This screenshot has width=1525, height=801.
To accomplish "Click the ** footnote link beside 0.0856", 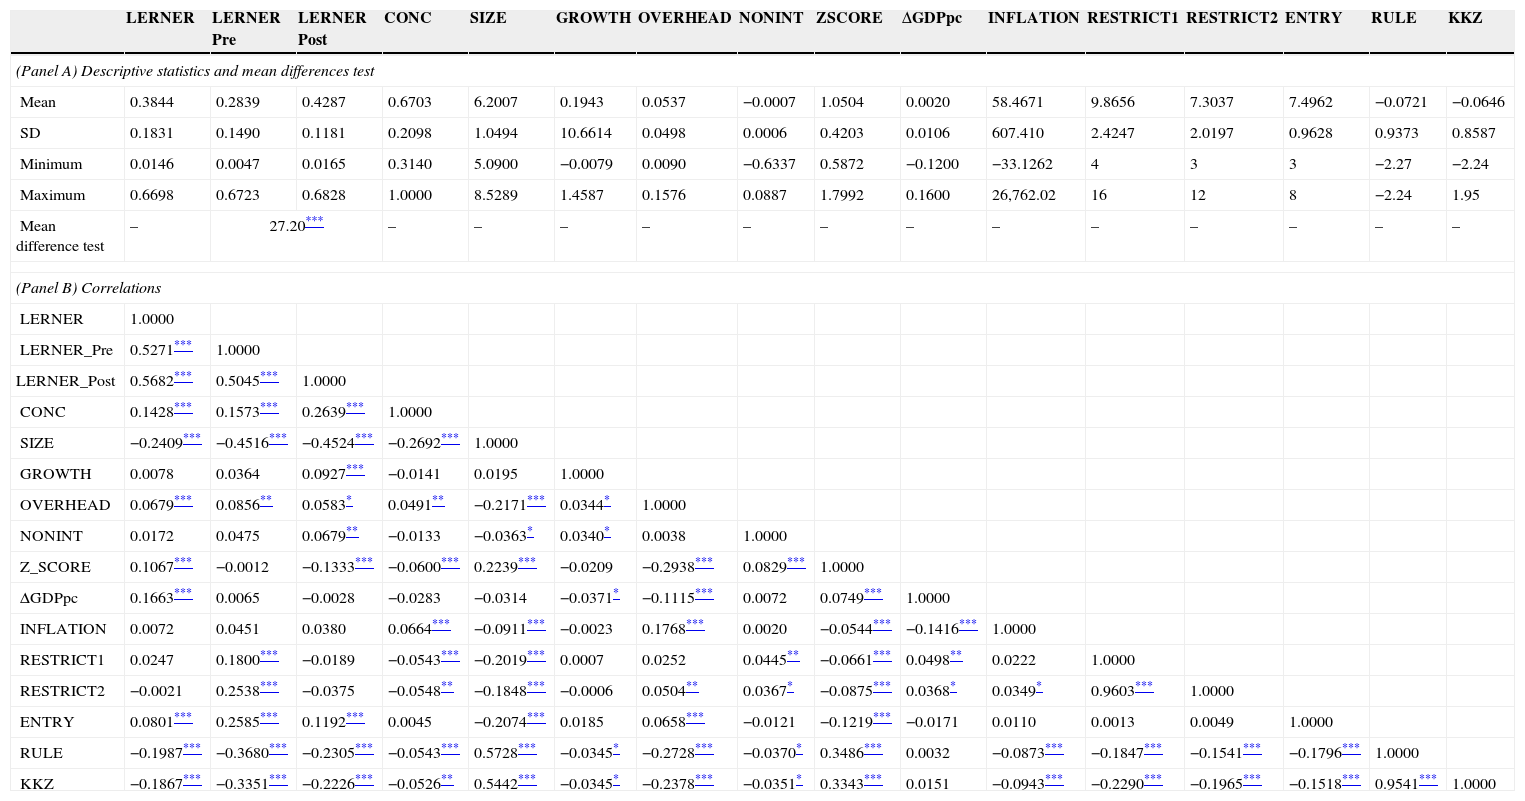I will click(266, 499).
